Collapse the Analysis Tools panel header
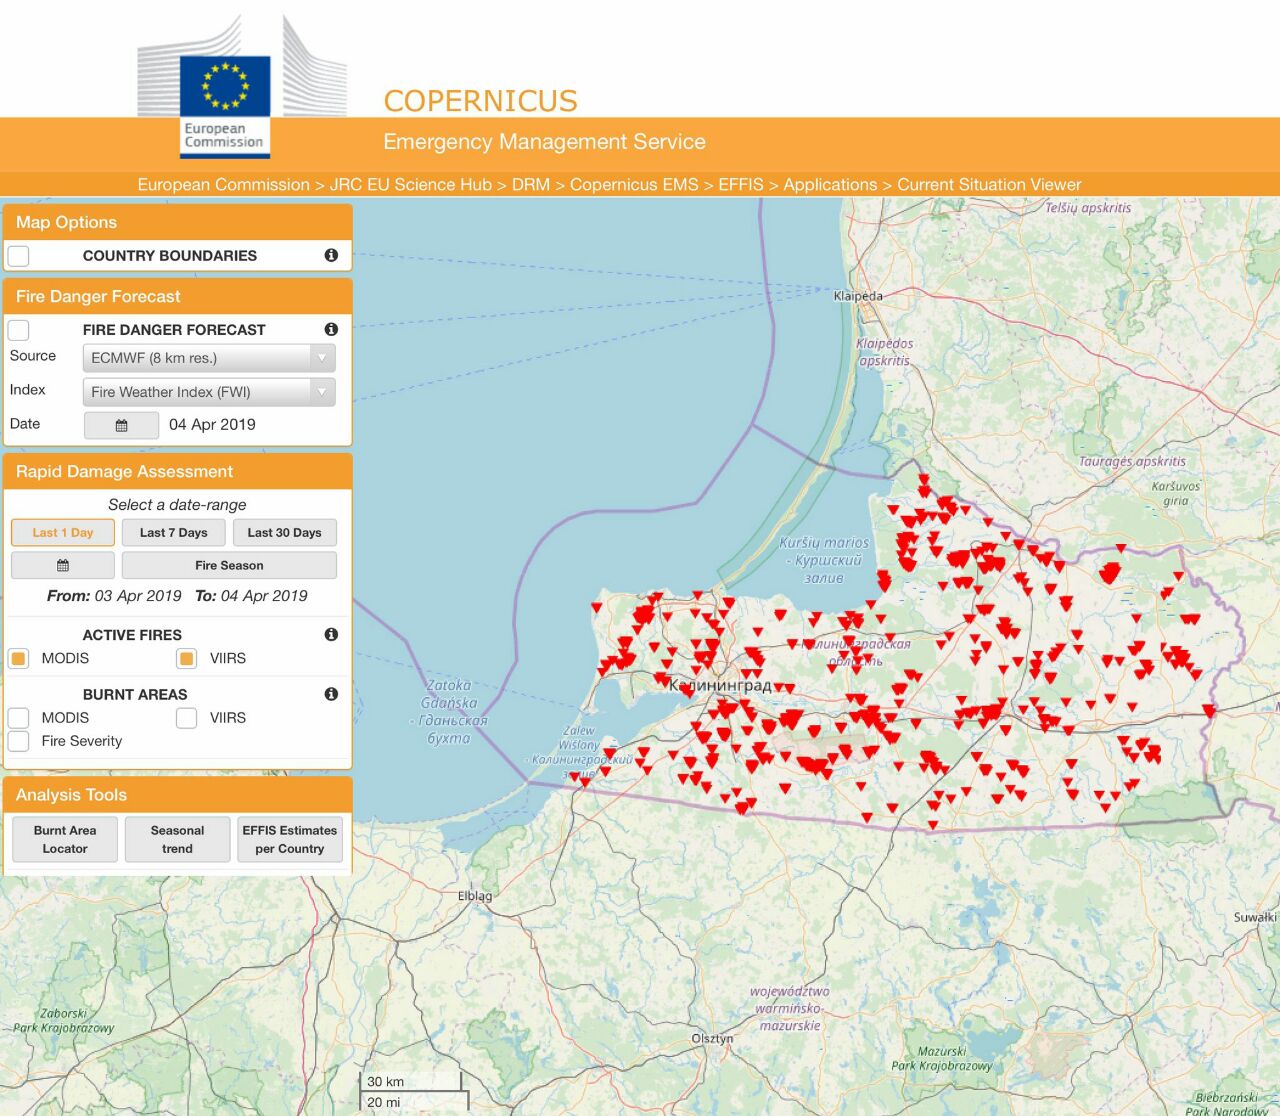 178,795
